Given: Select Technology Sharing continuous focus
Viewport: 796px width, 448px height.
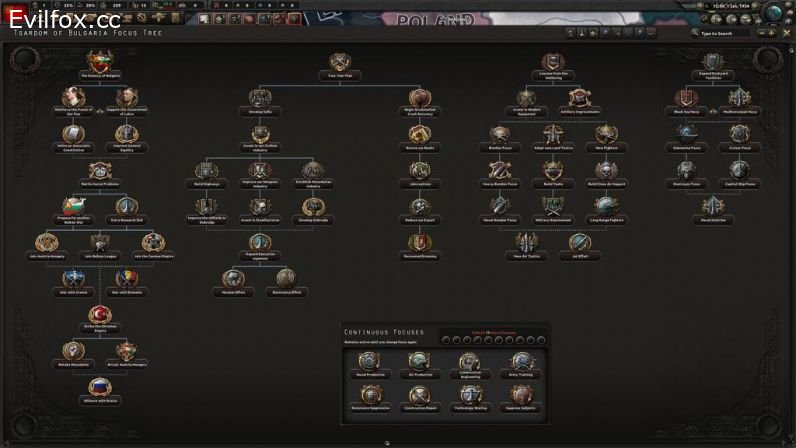Looking at the screenshot, I should [470, 397].
